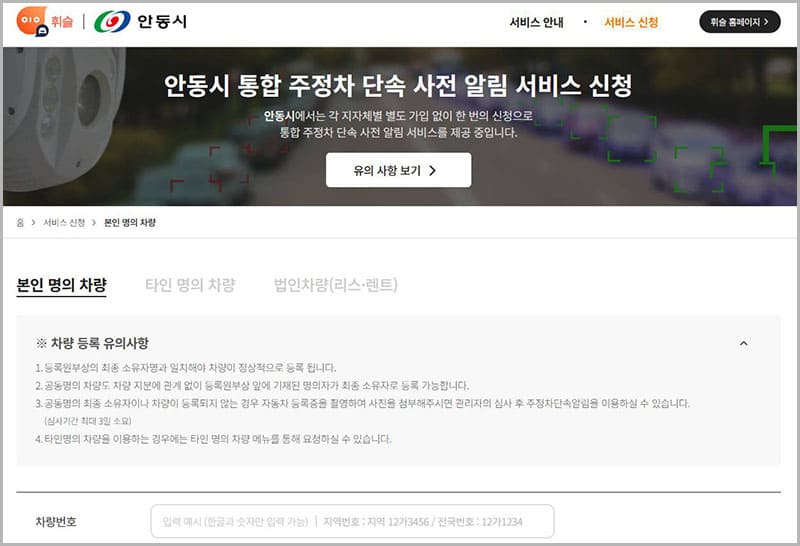Select the 본인 명의 차량 tab
Viewport: 800px width, 546px height.
62,285
